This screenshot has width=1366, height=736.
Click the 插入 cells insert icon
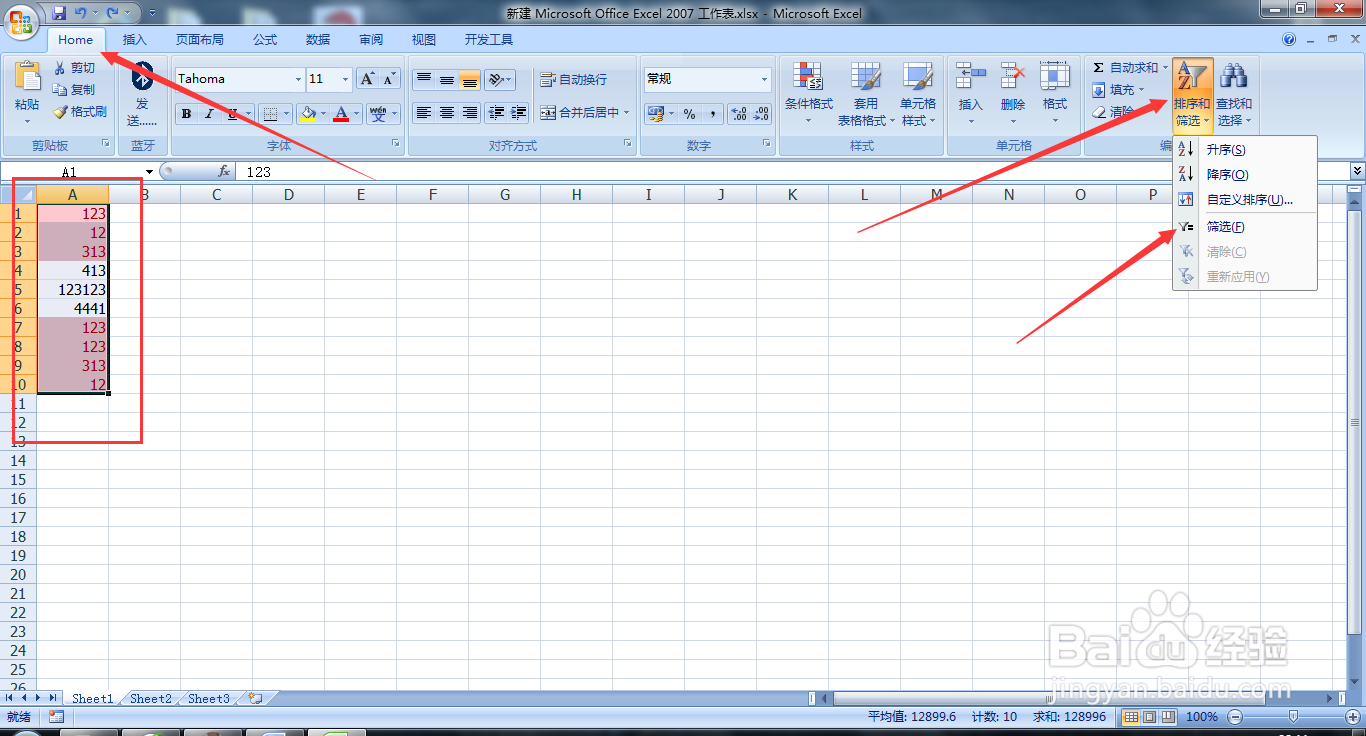pos(971,76)
